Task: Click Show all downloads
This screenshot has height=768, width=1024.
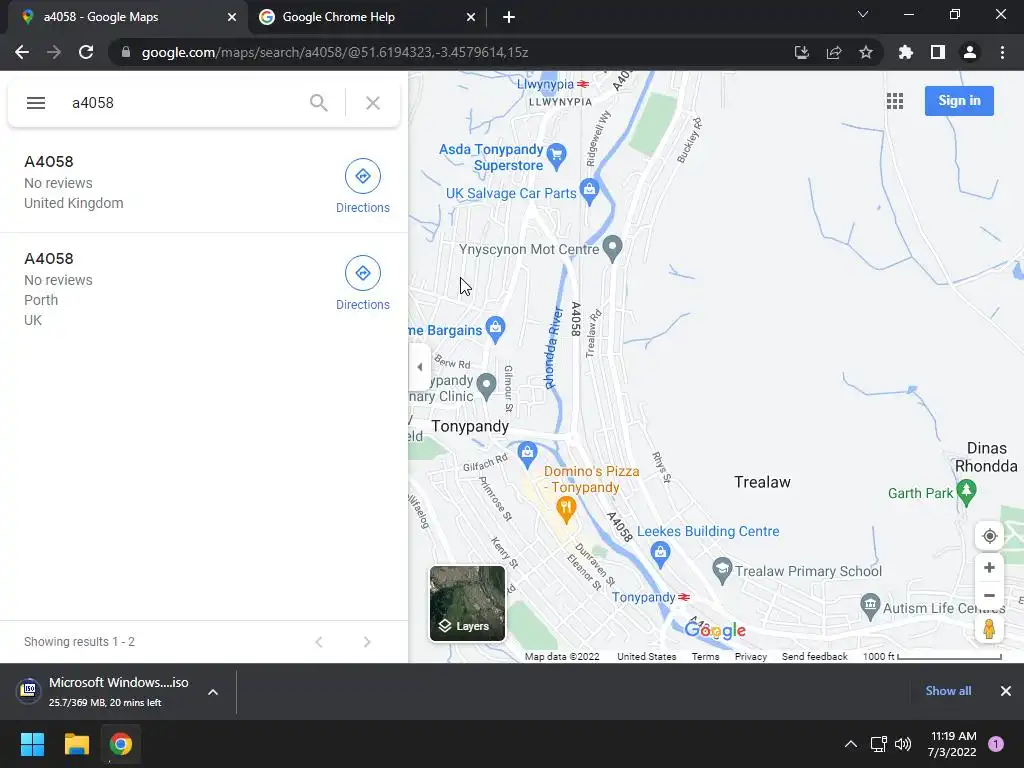Action: coord(948,691)
